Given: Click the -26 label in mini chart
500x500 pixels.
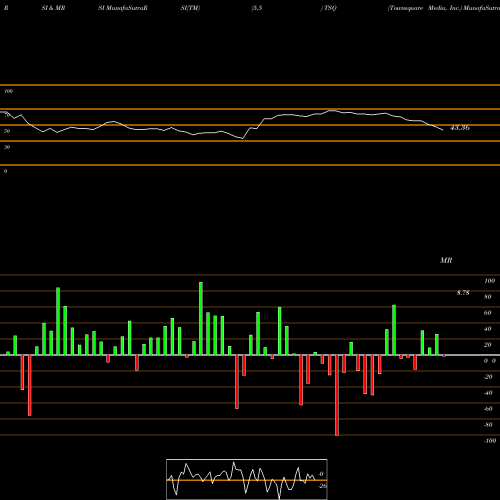Looking at the screenshot, I should click(323, 486).
